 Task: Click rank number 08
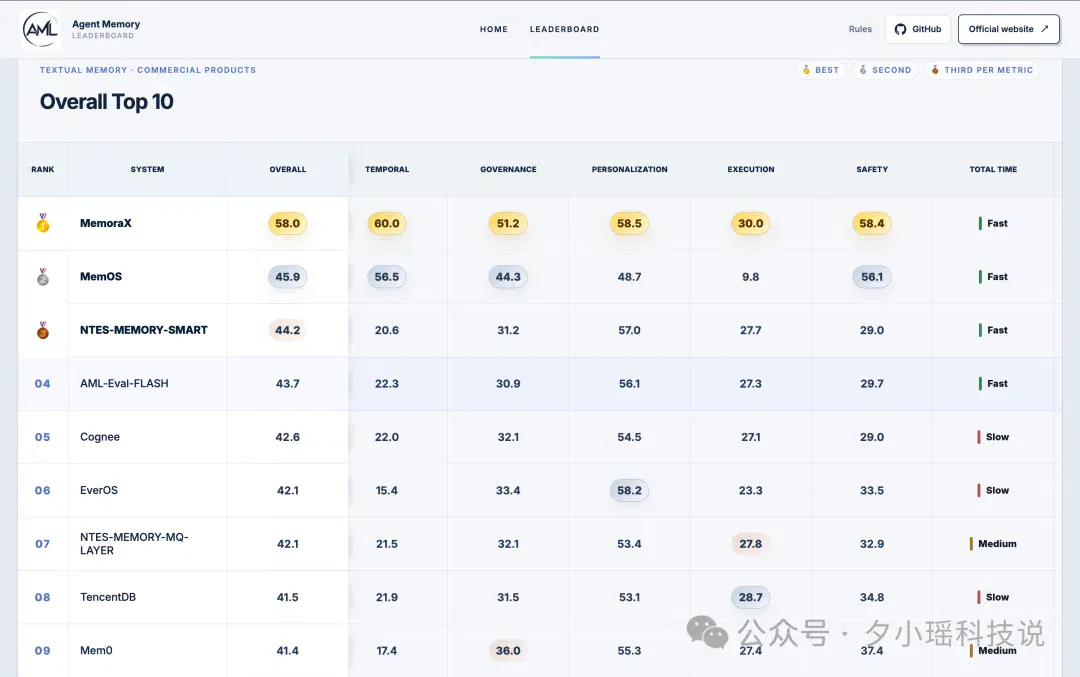click(x=43, y=597)
